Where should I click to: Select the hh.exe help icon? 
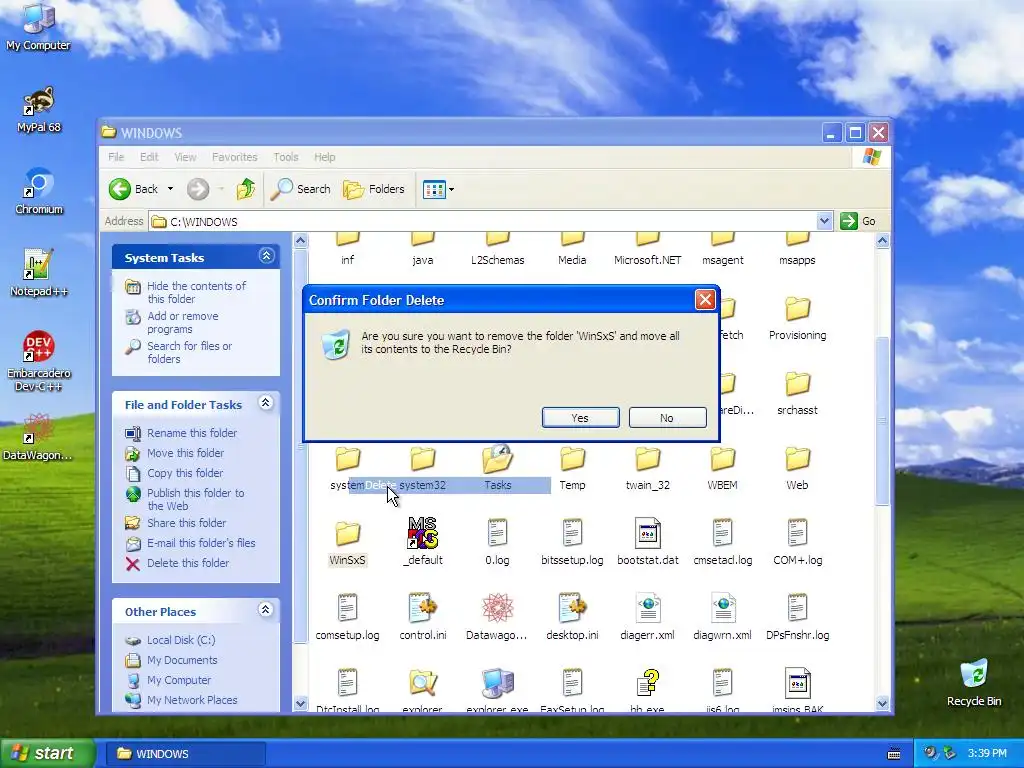pyautogui.click(x=647, y=683)
